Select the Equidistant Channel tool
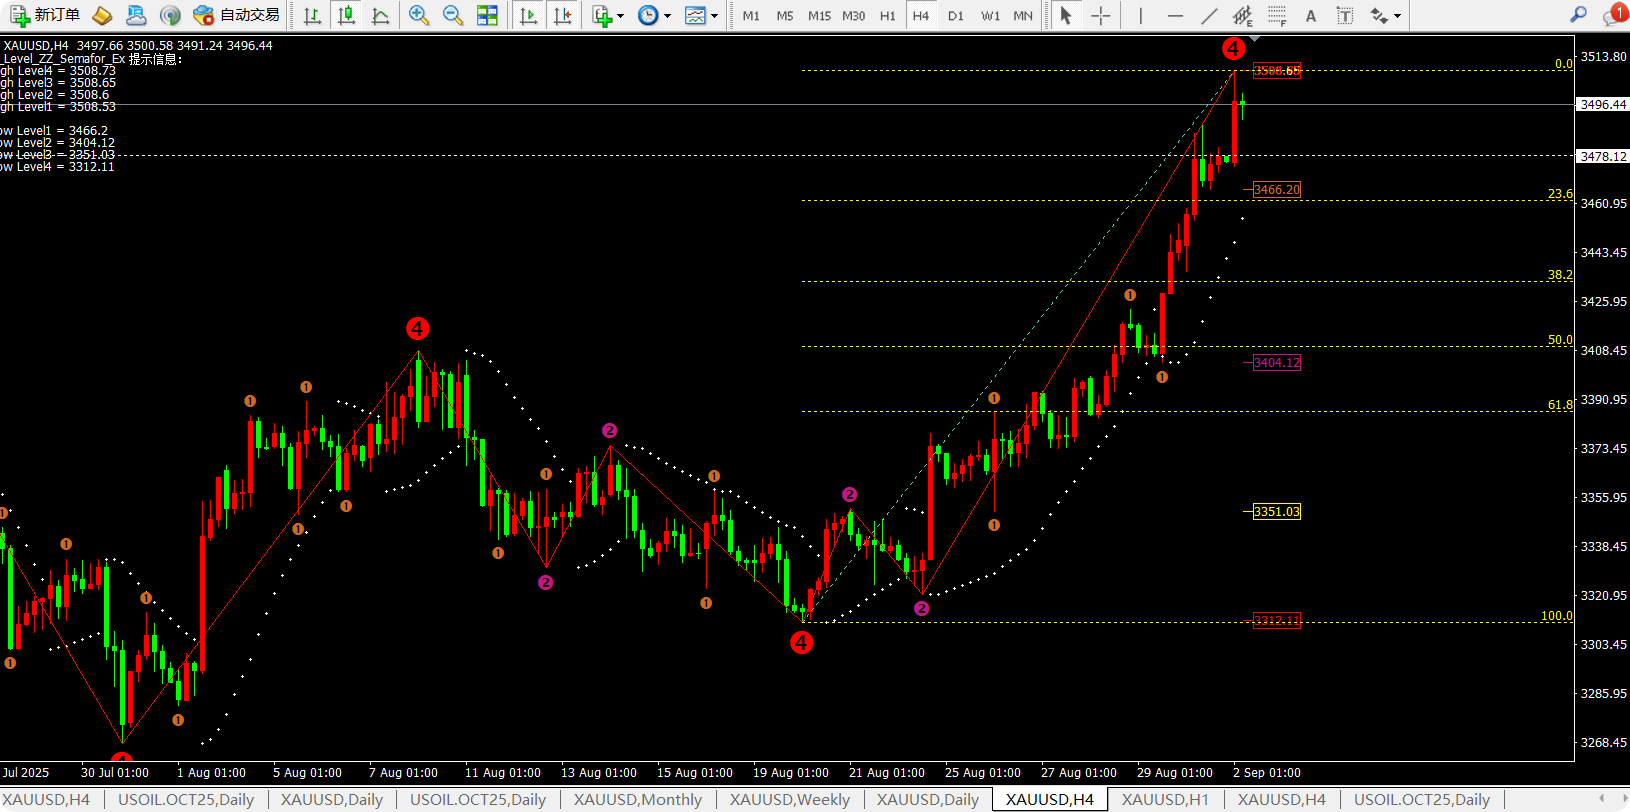This screenshot has width=1630, height=812. coord(1243,15)
